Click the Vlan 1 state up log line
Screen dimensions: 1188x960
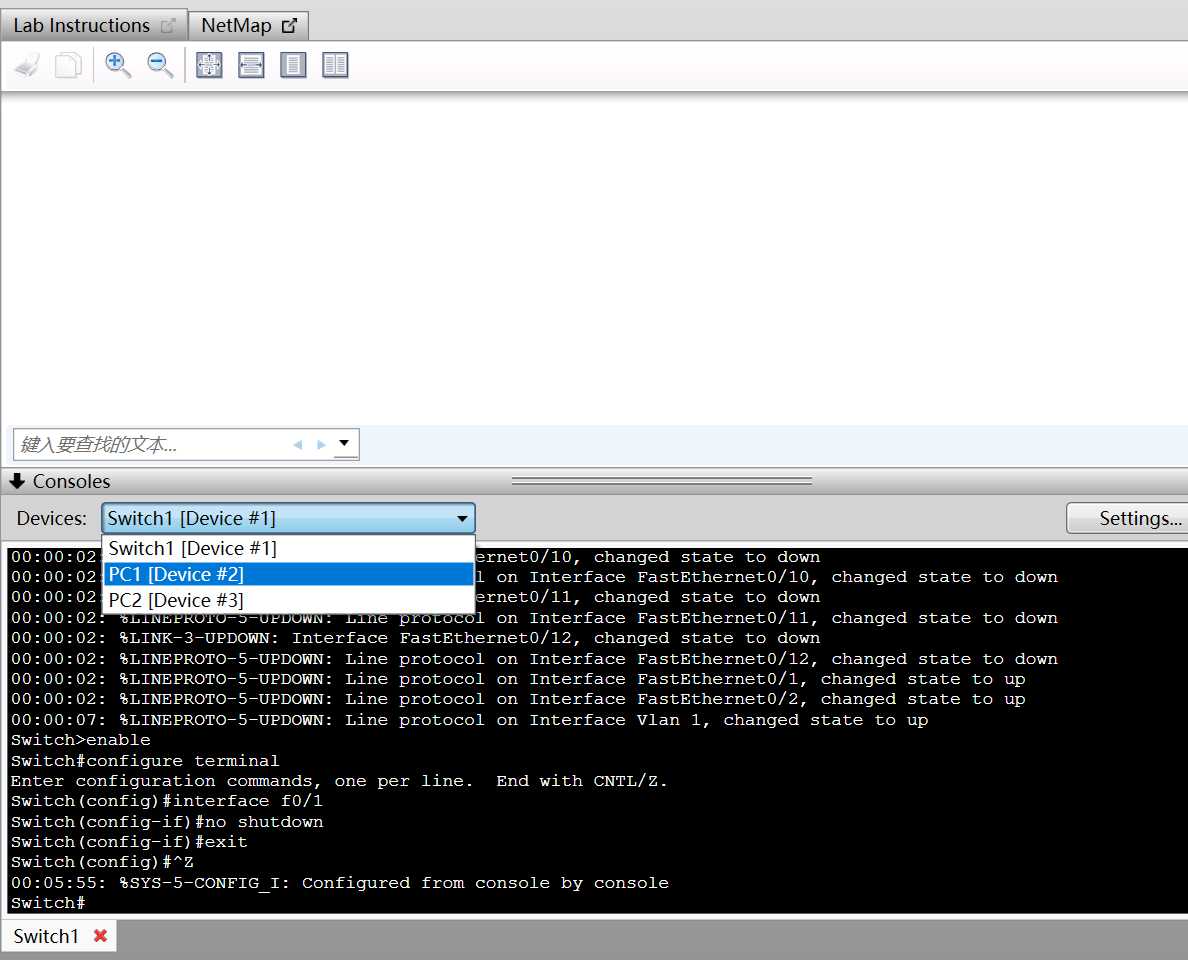pos(469,720)
